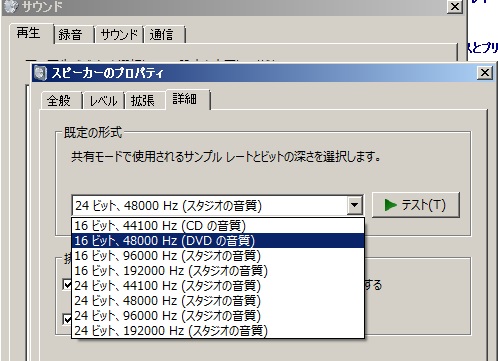
Task: Open the 拡張 tab
Action: click(x=144, y=100)
